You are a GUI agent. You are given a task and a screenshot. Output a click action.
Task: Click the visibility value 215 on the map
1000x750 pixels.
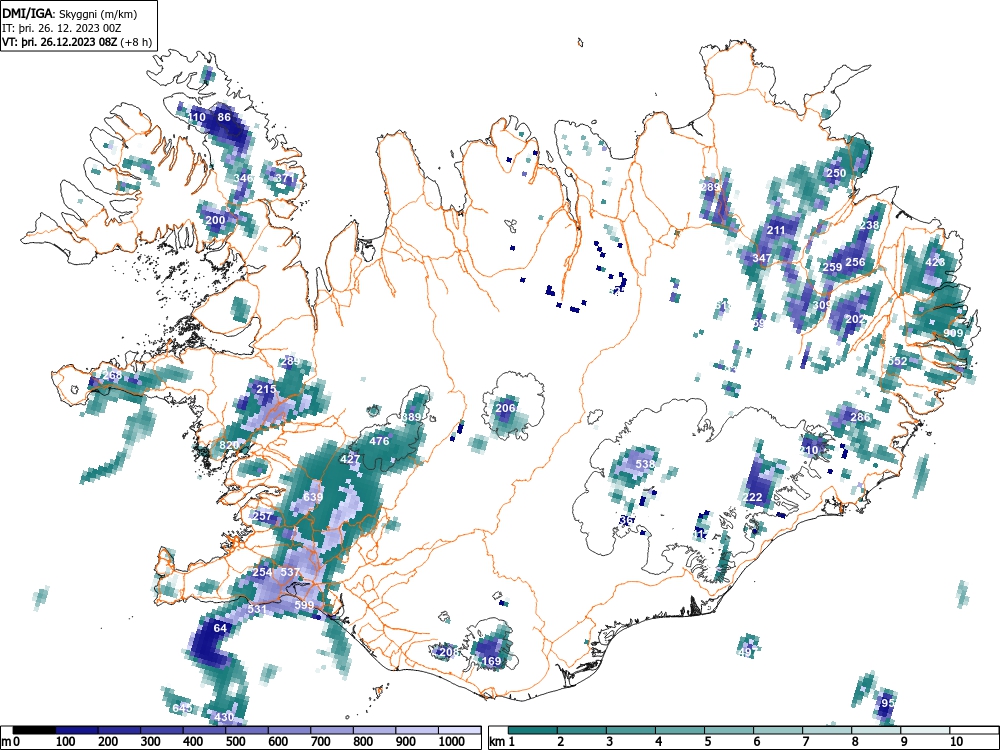point(266,389)
